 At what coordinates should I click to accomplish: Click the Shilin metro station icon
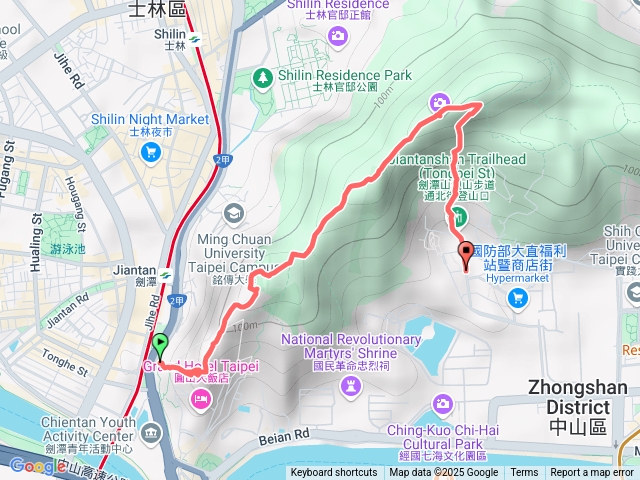pyautogui.click(x=196, y=40)
